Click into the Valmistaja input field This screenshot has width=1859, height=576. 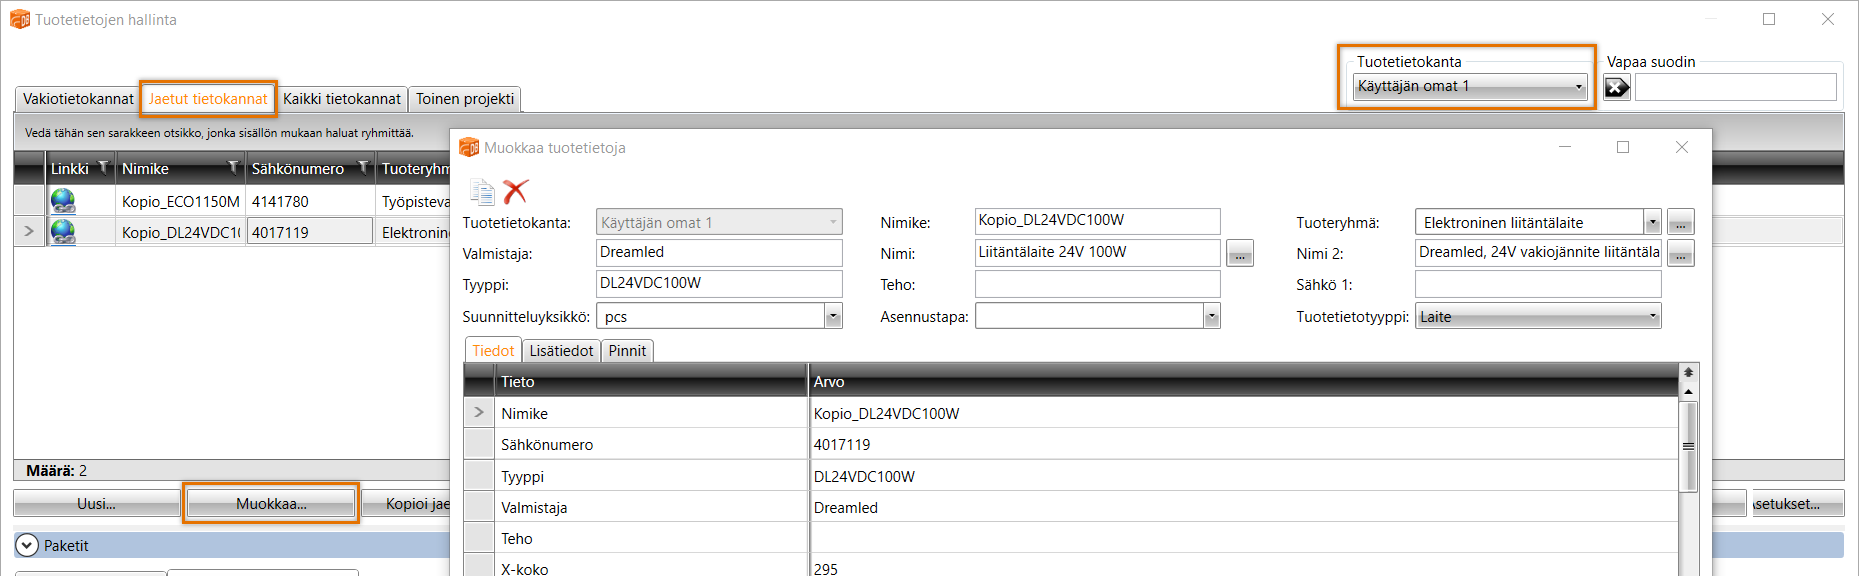click(x=718, y=253)
